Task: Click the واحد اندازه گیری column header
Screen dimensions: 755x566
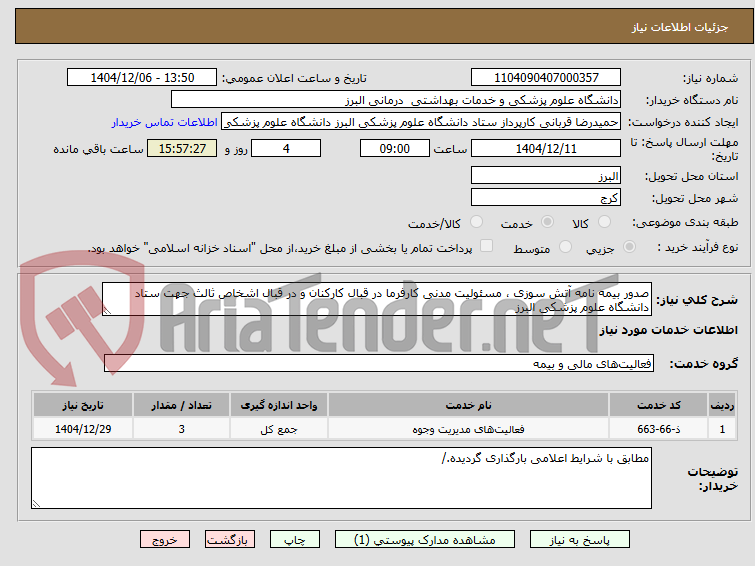Action: click(279, 405)
